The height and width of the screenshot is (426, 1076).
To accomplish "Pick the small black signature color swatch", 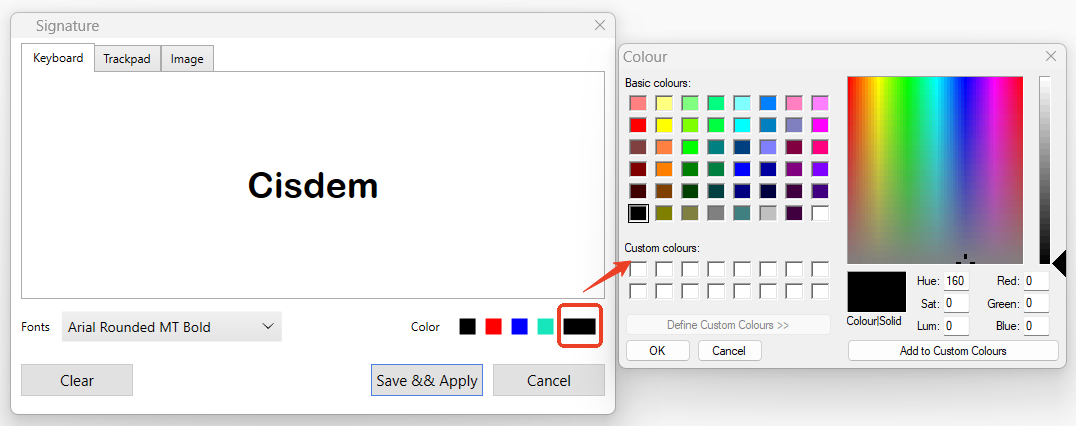I will tap(467, 327).
